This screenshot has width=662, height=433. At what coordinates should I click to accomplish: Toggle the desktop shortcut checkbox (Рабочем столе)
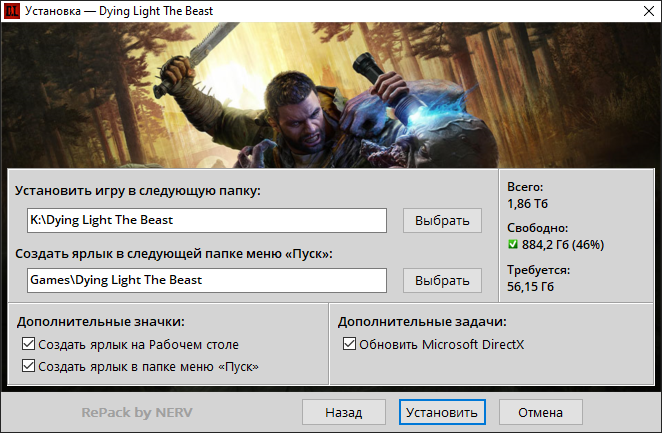(26, 345)
